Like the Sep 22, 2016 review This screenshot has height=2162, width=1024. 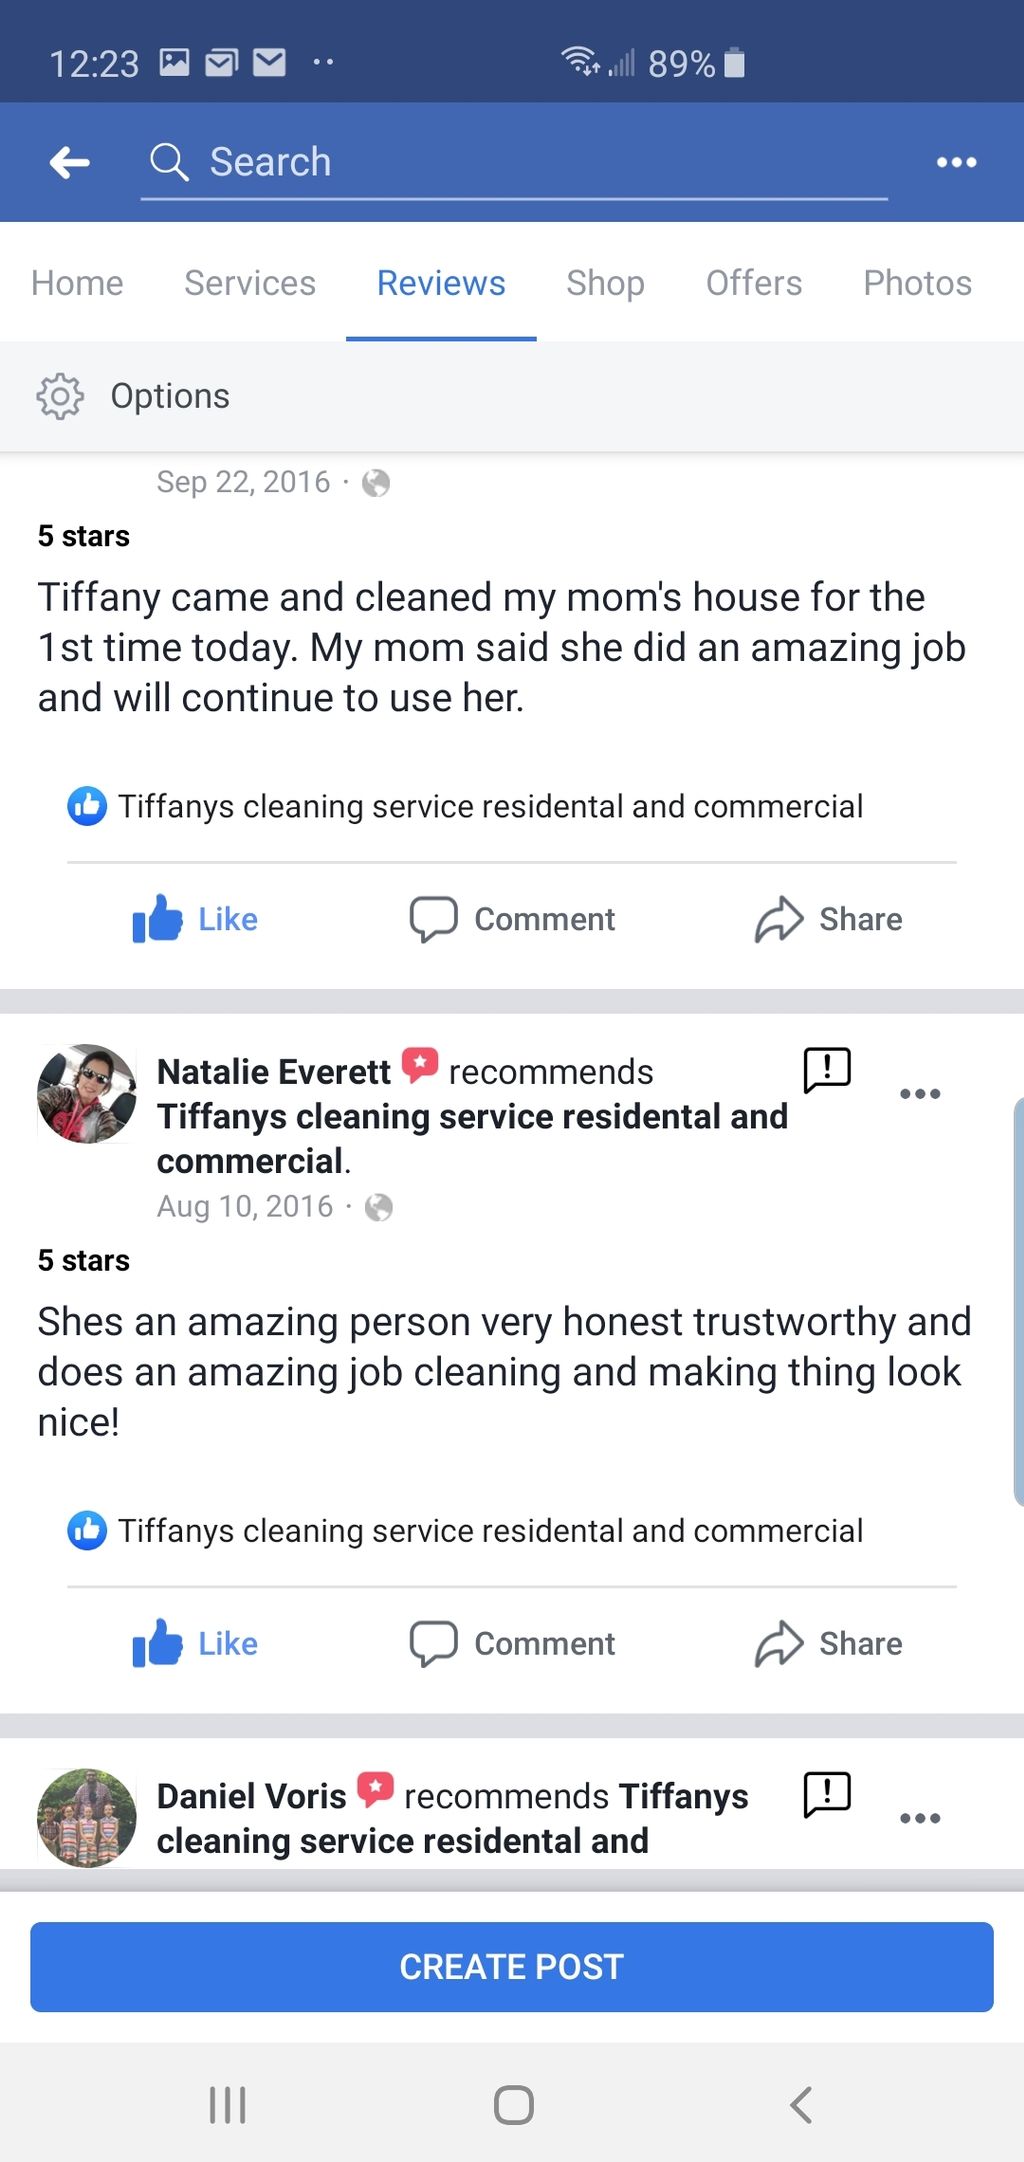(196, 919)
